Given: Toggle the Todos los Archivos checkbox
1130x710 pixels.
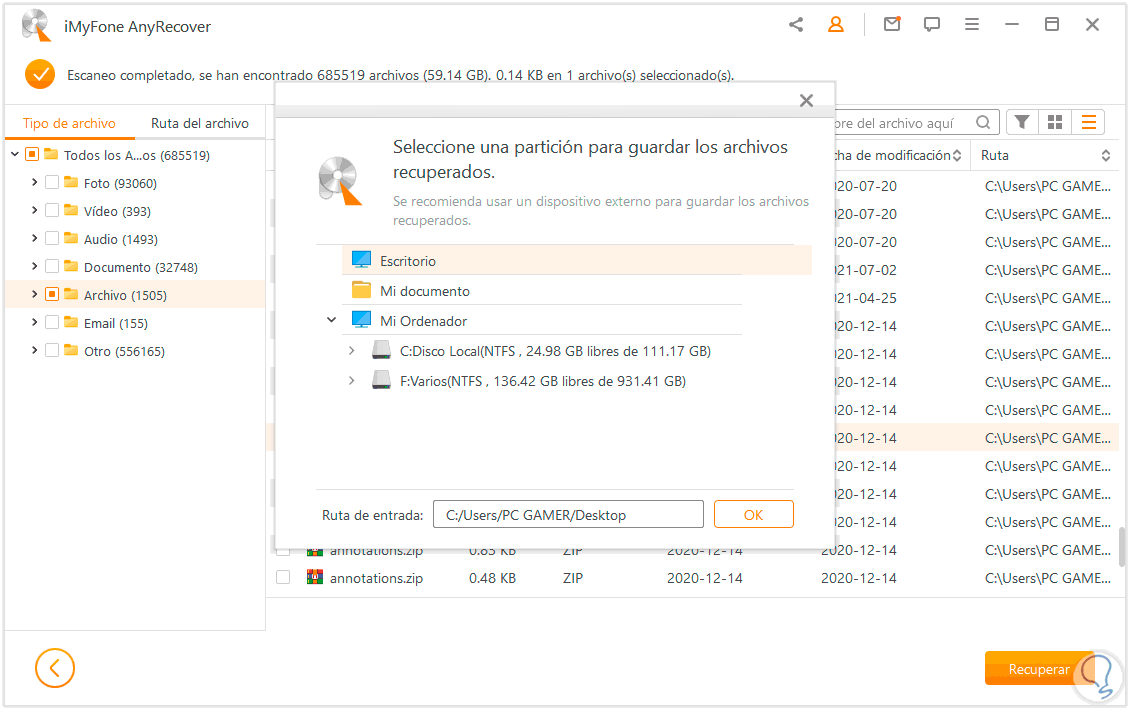Looking at the screenshot, I should point(32,154).
